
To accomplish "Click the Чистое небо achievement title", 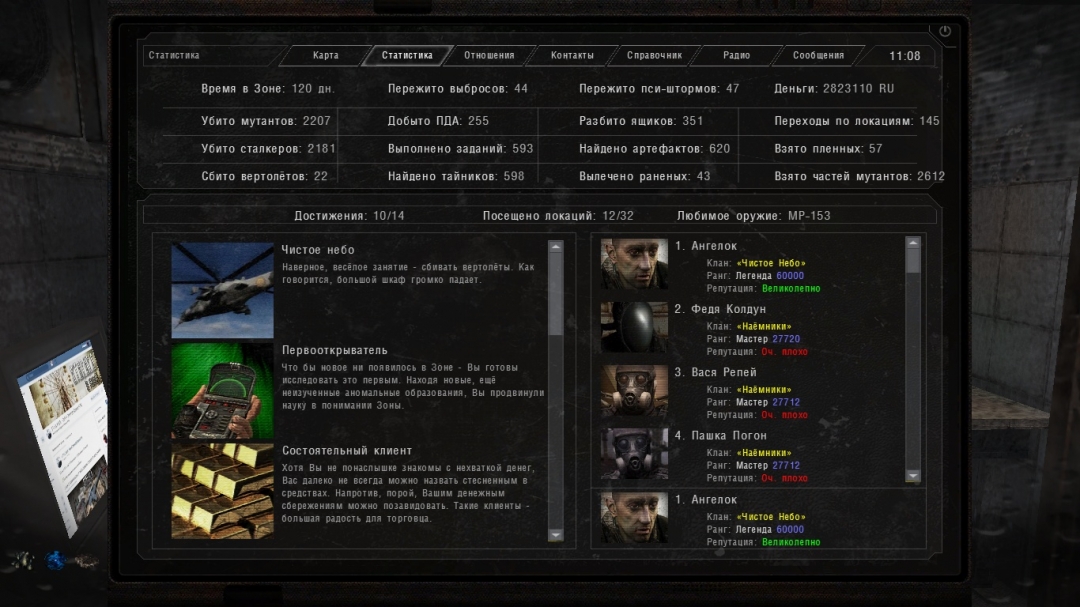I will tap(318, 250).
